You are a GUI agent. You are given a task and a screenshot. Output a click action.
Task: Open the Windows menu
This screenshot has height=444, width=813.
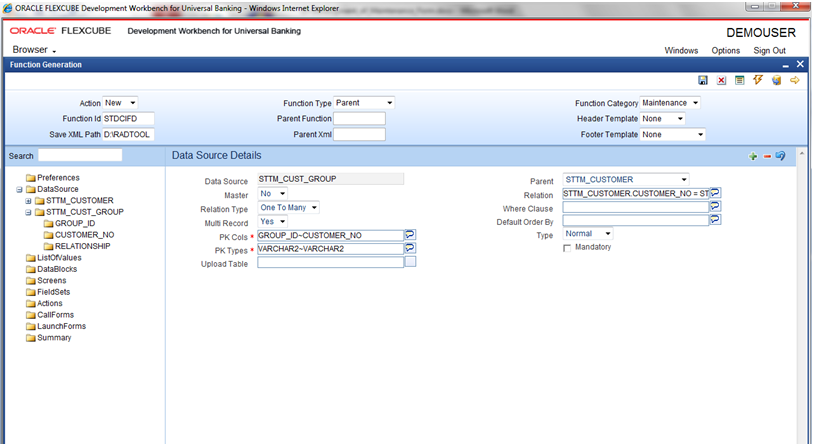pyautogui.click(x=681, y=50)
